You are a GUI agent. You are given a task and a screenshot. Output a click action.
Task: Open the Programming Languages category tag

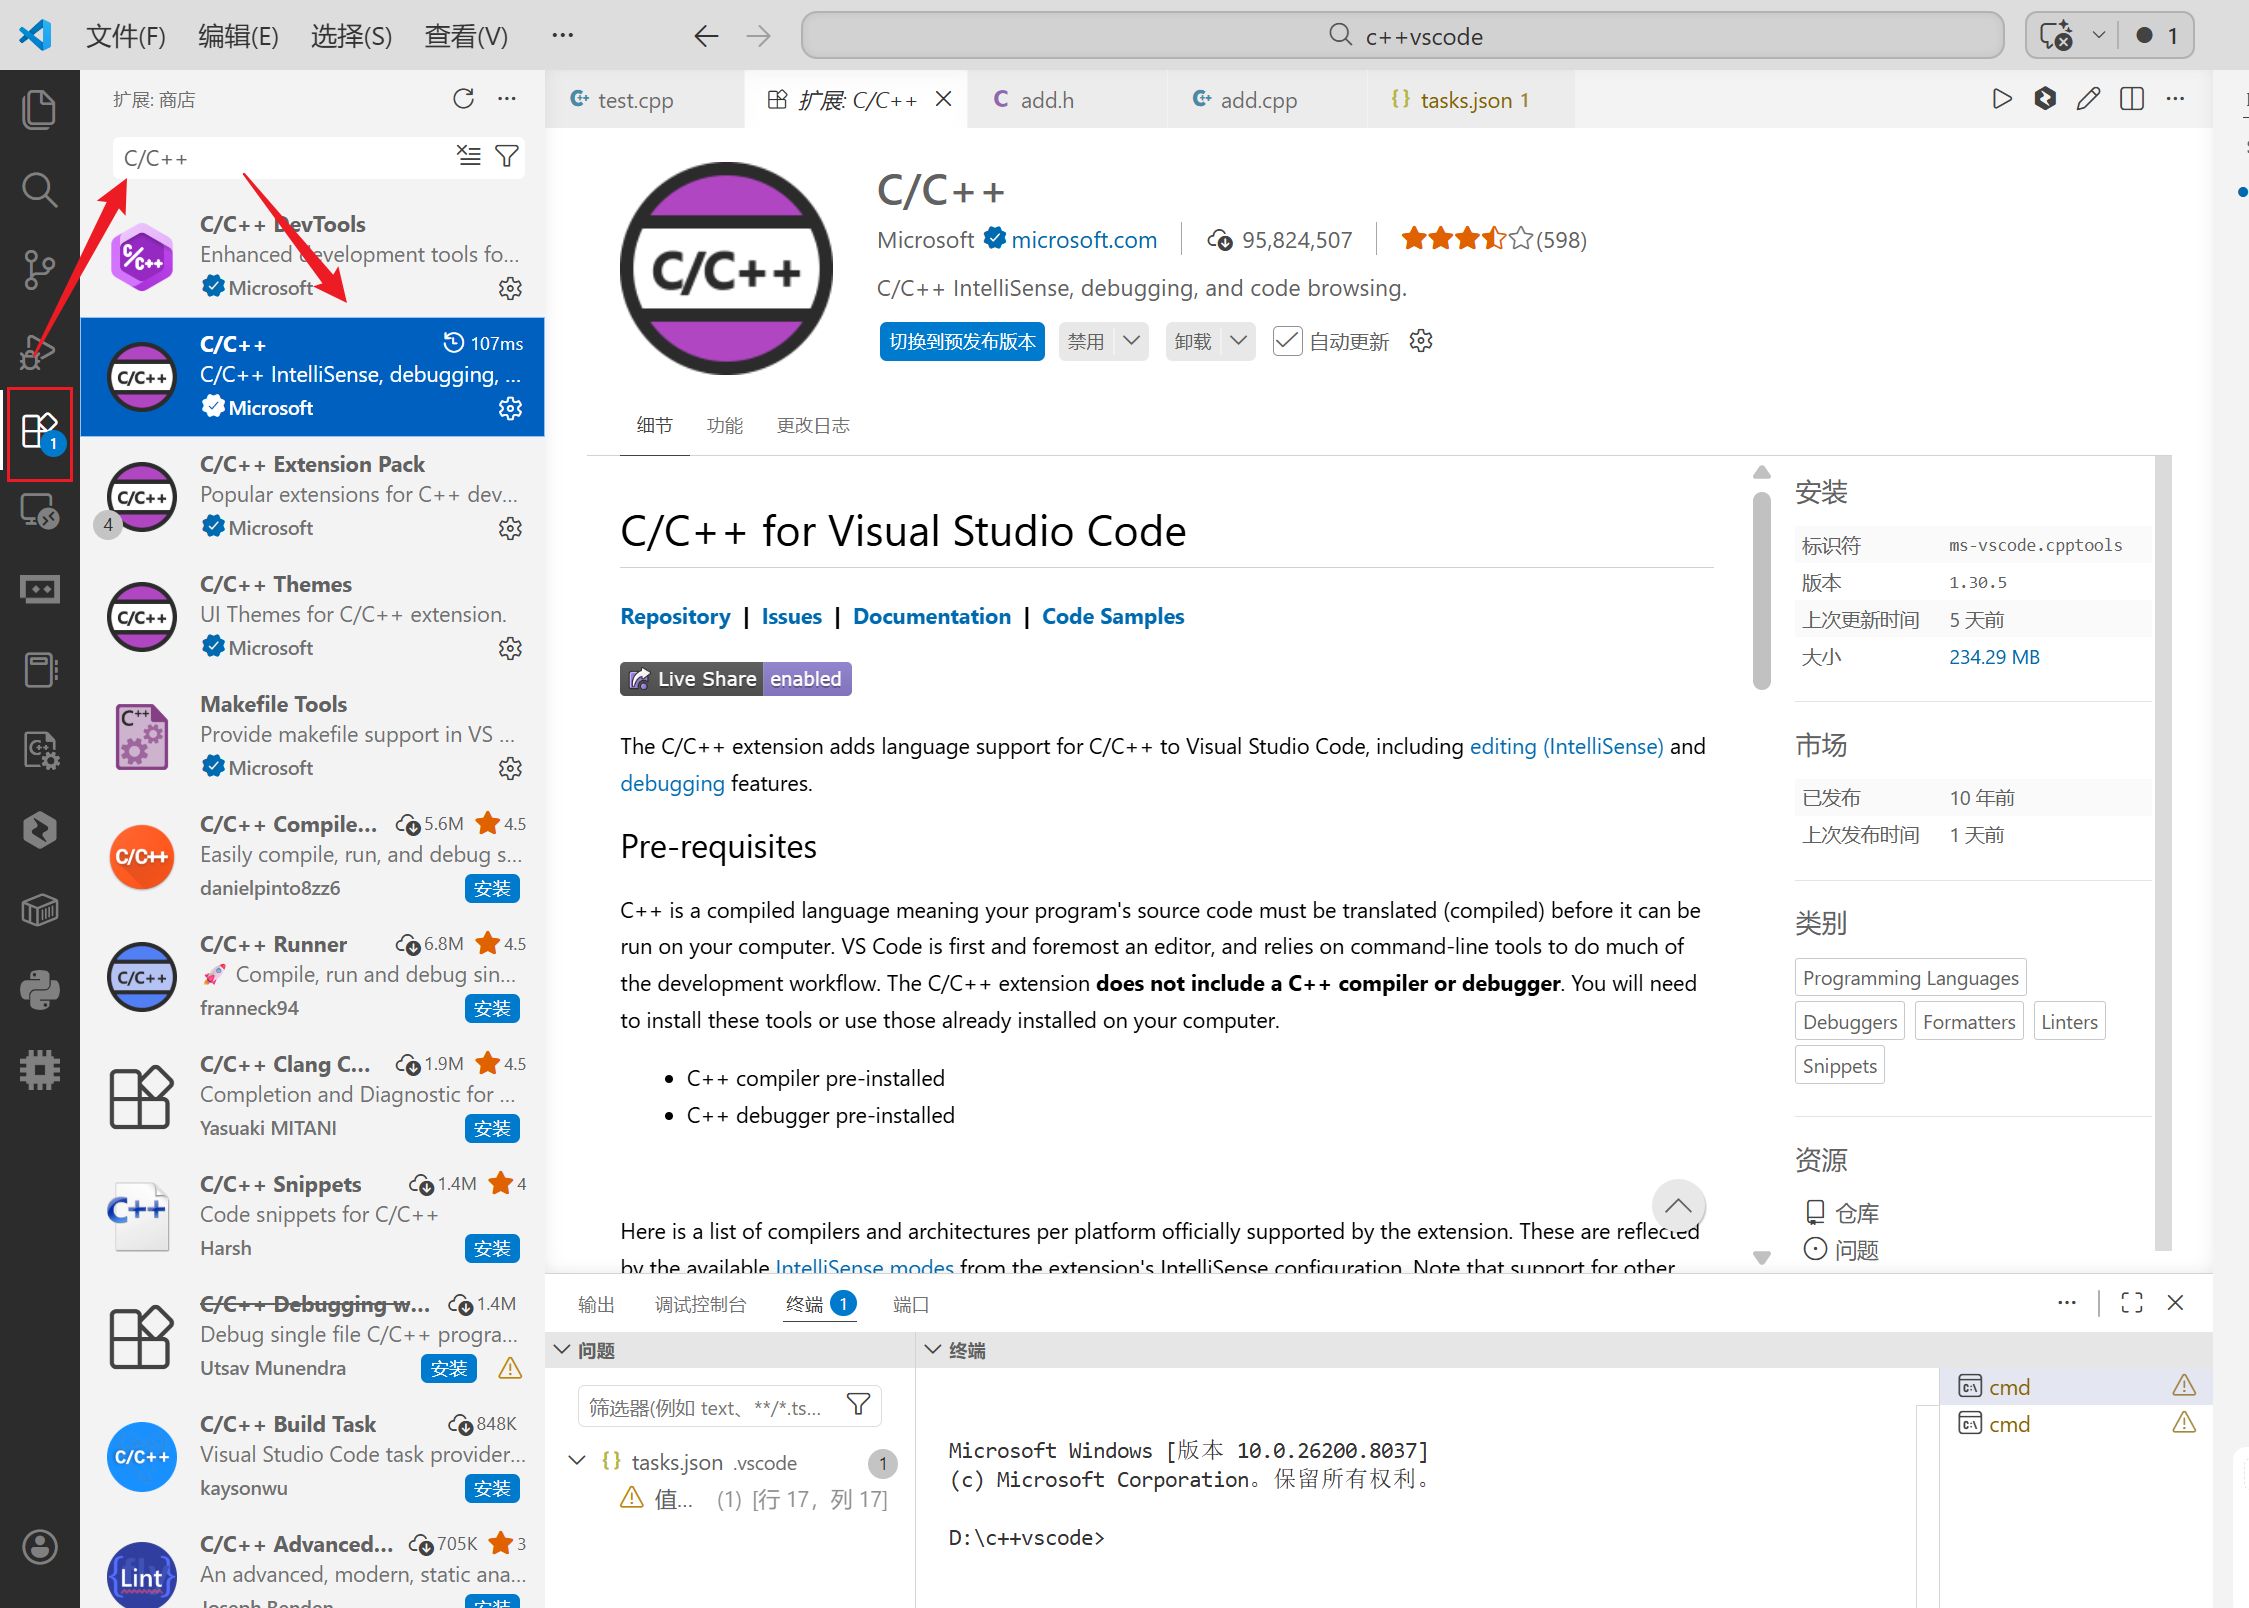pyautogui.click(x=1910, y=977)
